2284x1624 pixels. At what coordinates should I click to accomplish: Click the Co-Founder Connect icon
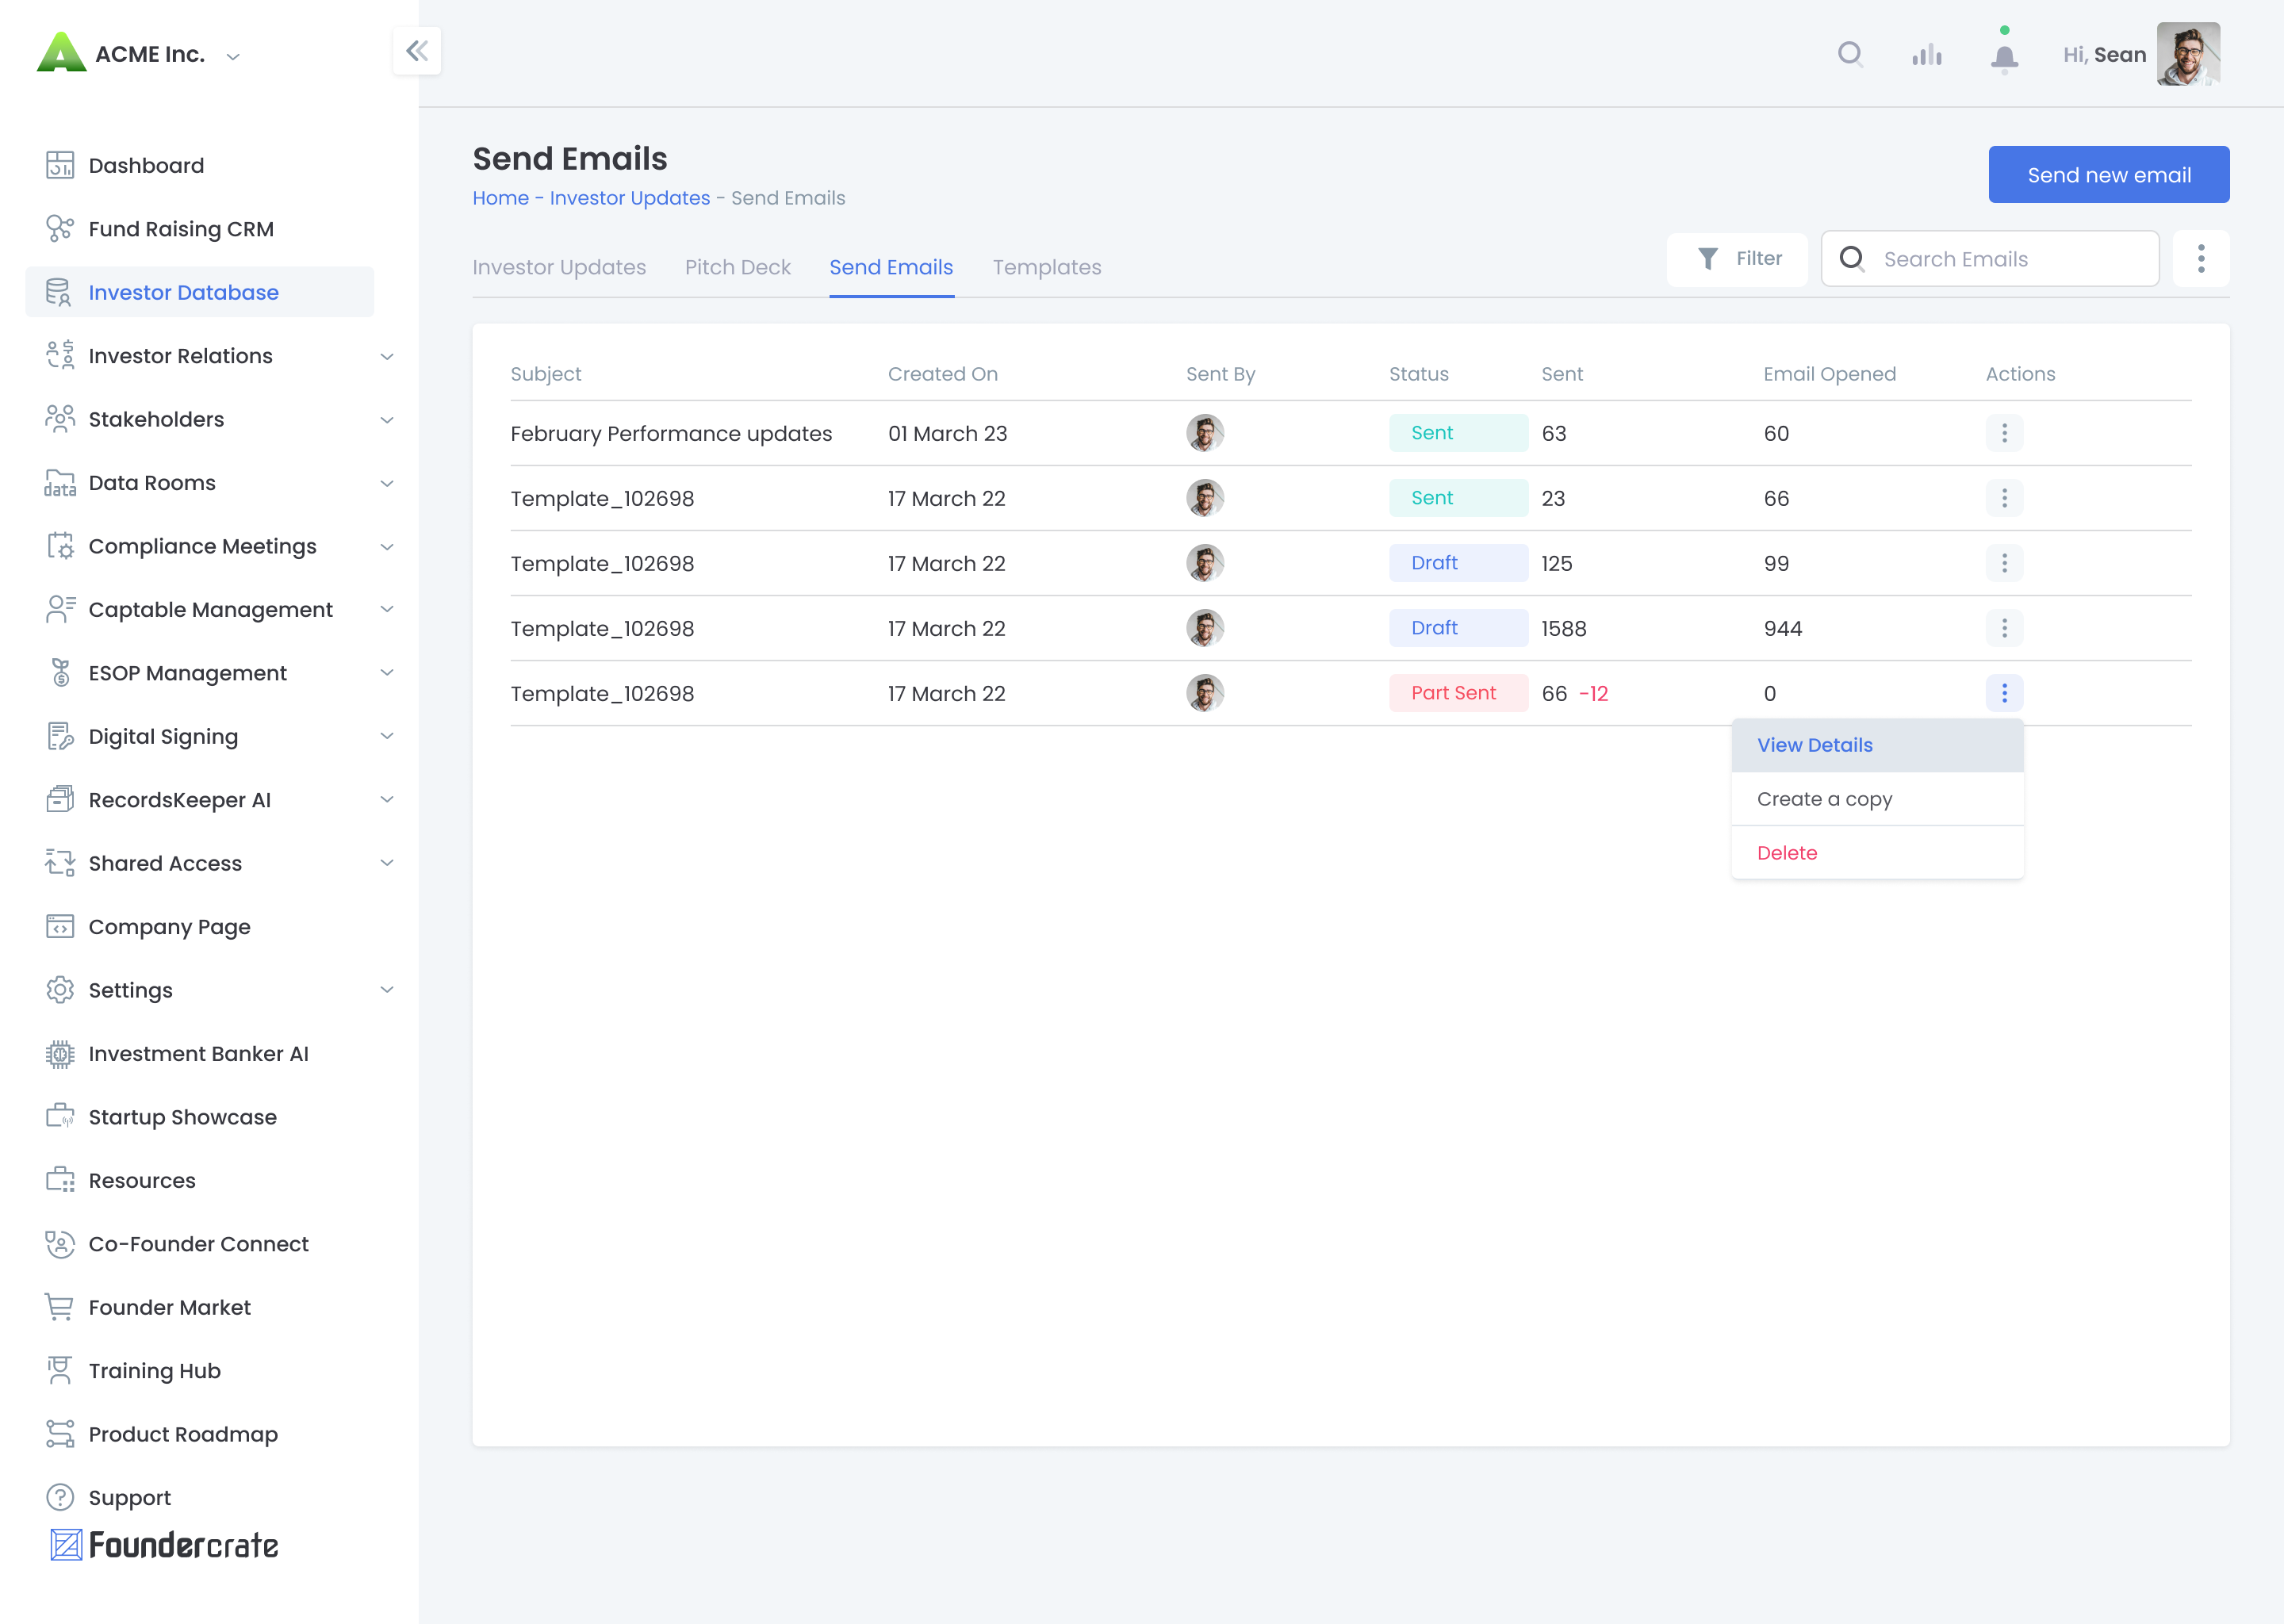click(x=60, y=1244)
